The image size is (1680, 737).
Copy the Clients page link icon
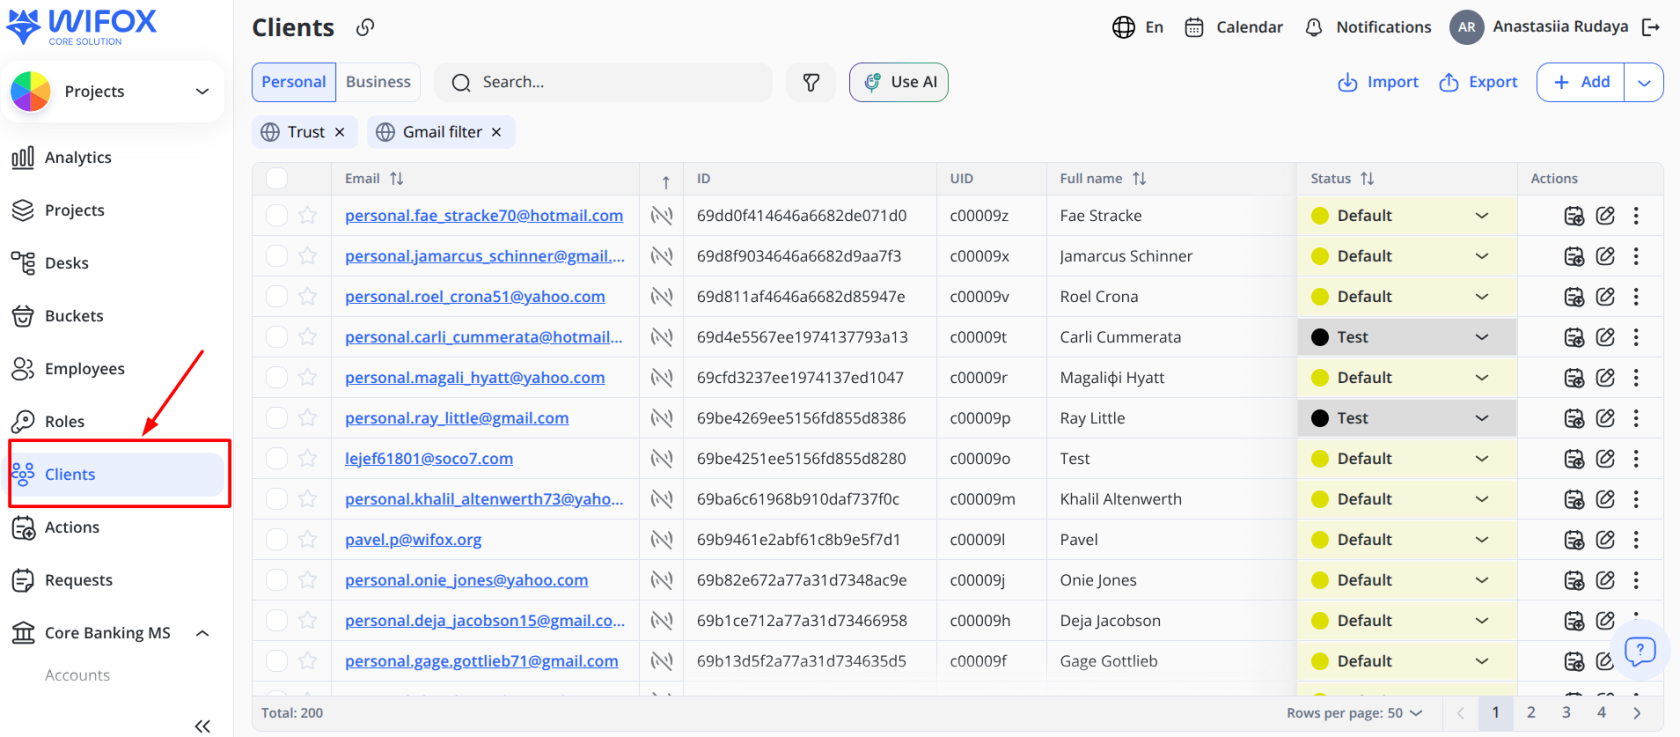pos(365,27)
